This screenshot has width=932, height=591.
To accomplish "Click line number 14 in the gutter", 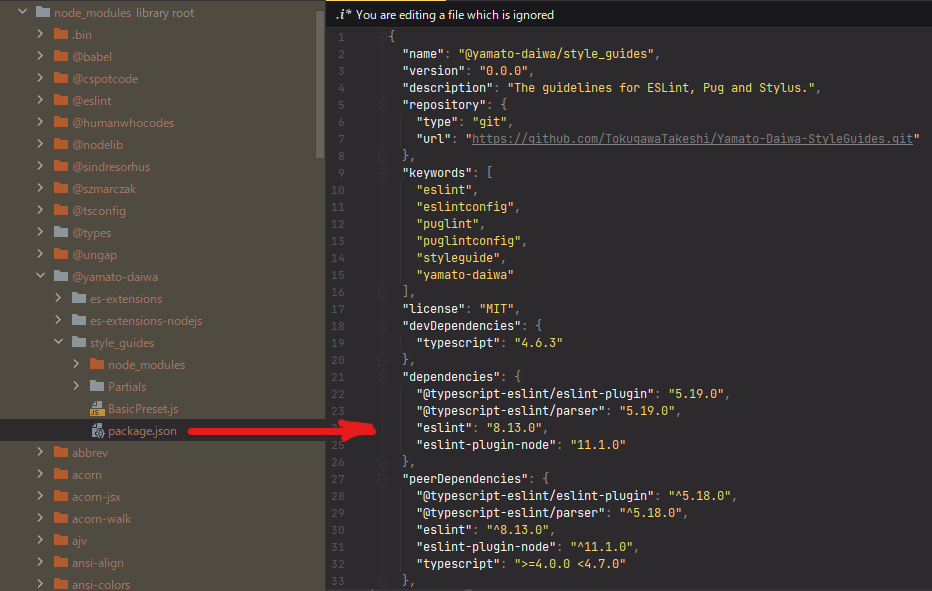I will tap(338, 258).
